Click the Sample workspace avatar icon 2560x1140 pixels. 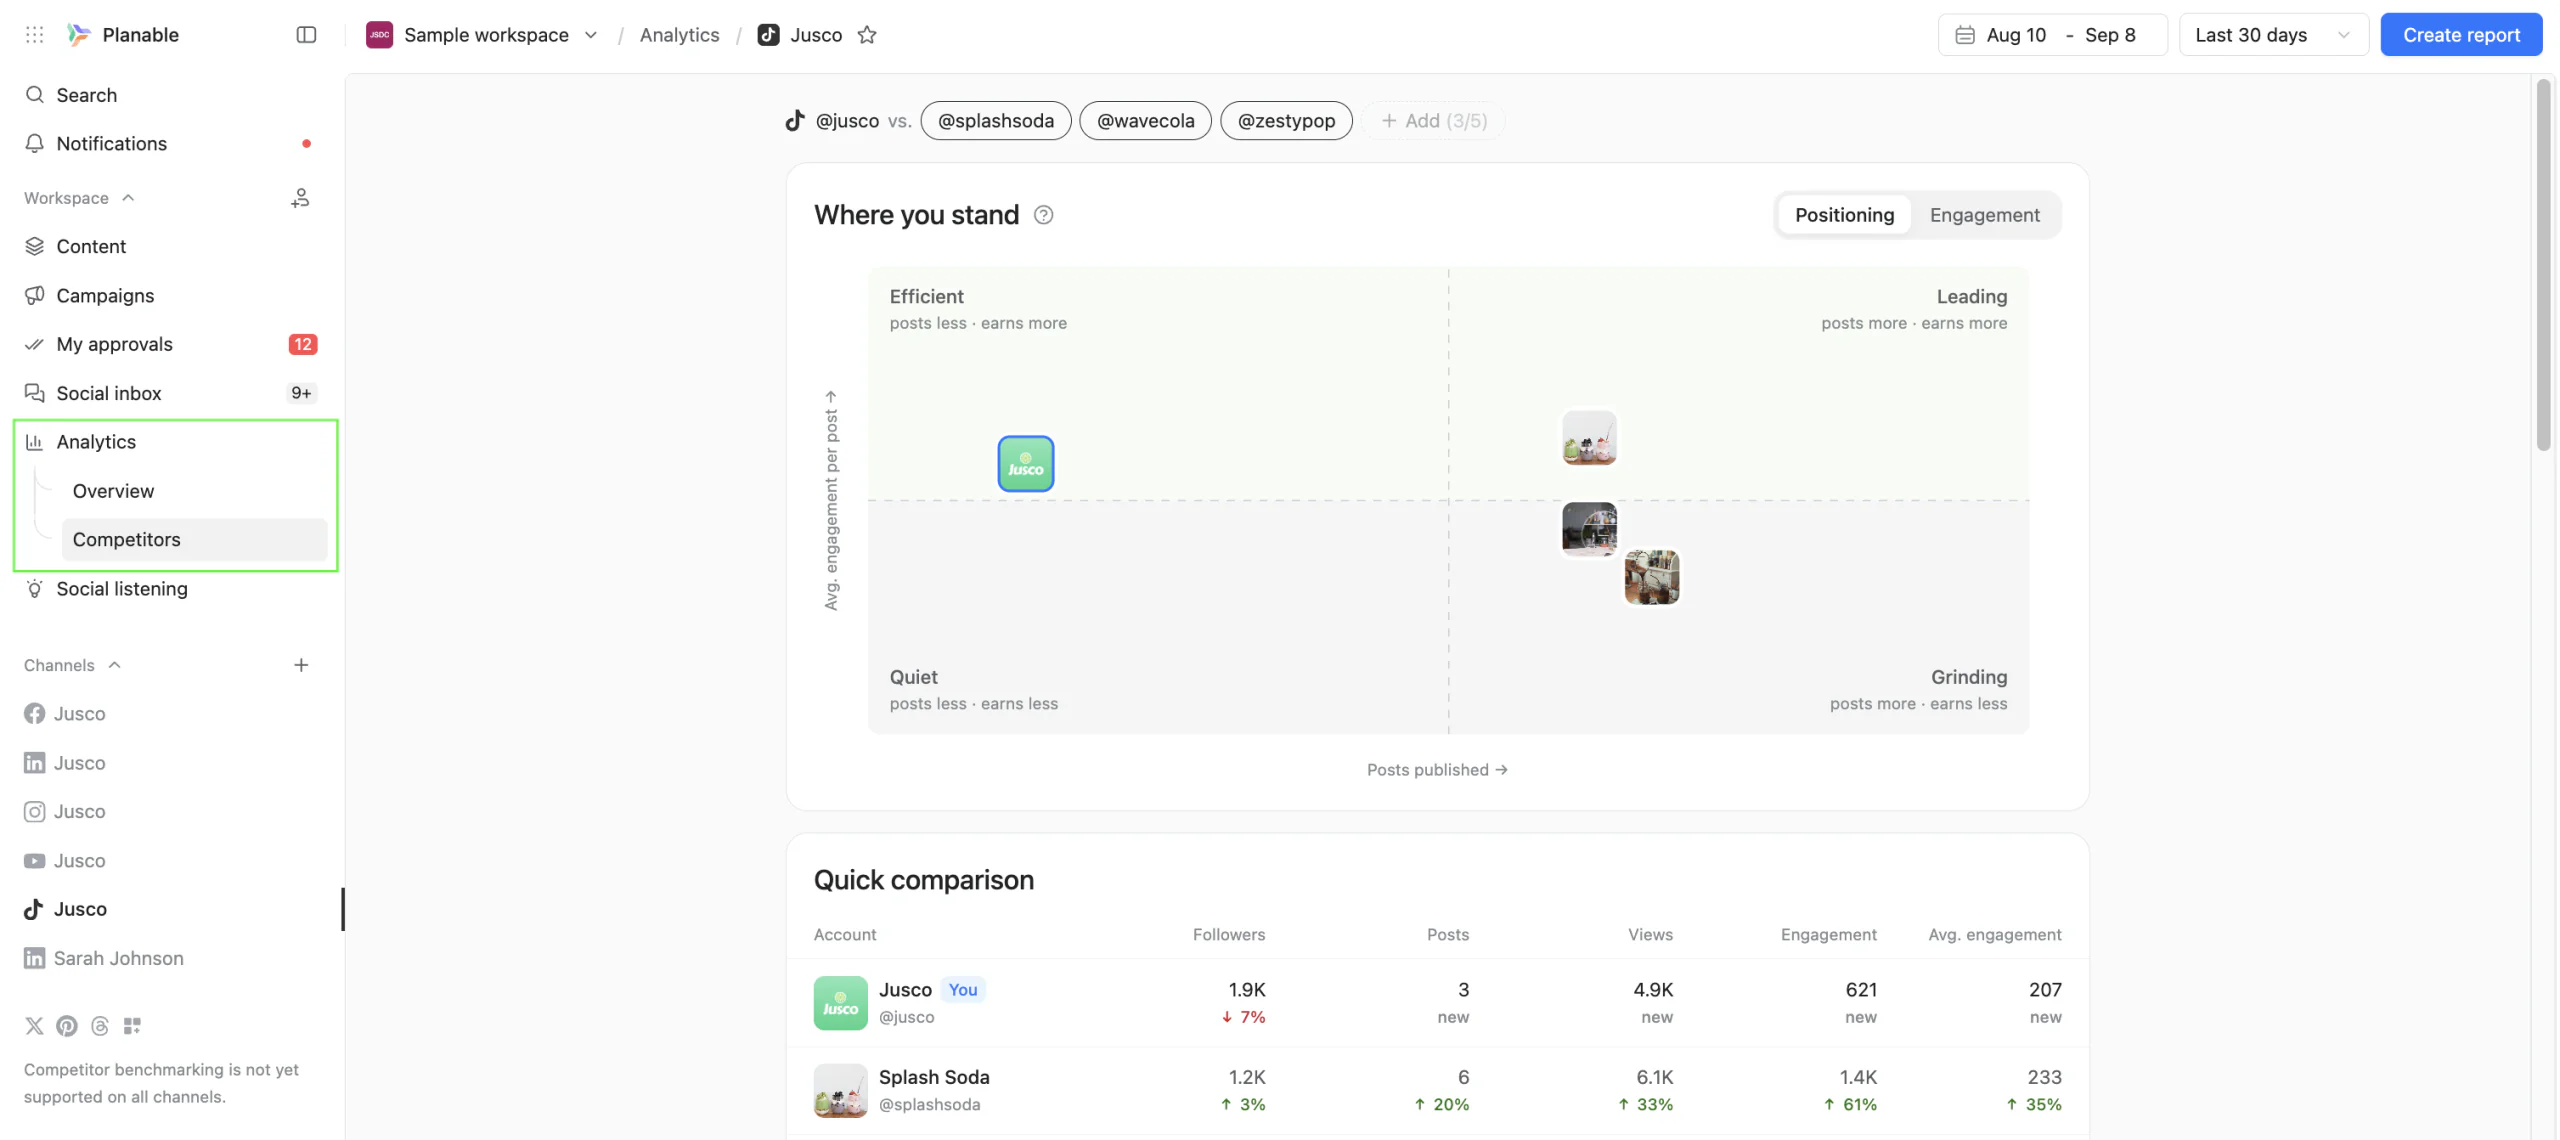click(x=379, y=35)
